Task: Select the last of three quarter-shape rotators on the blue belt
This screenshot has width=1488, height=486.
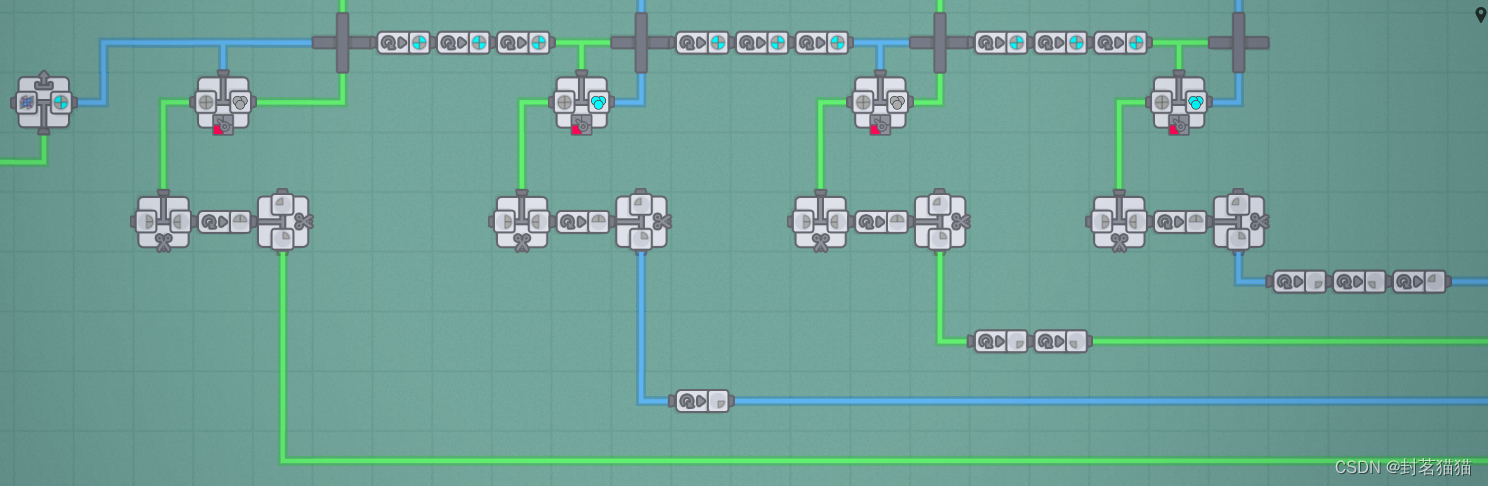Action: pos(1419,282)
